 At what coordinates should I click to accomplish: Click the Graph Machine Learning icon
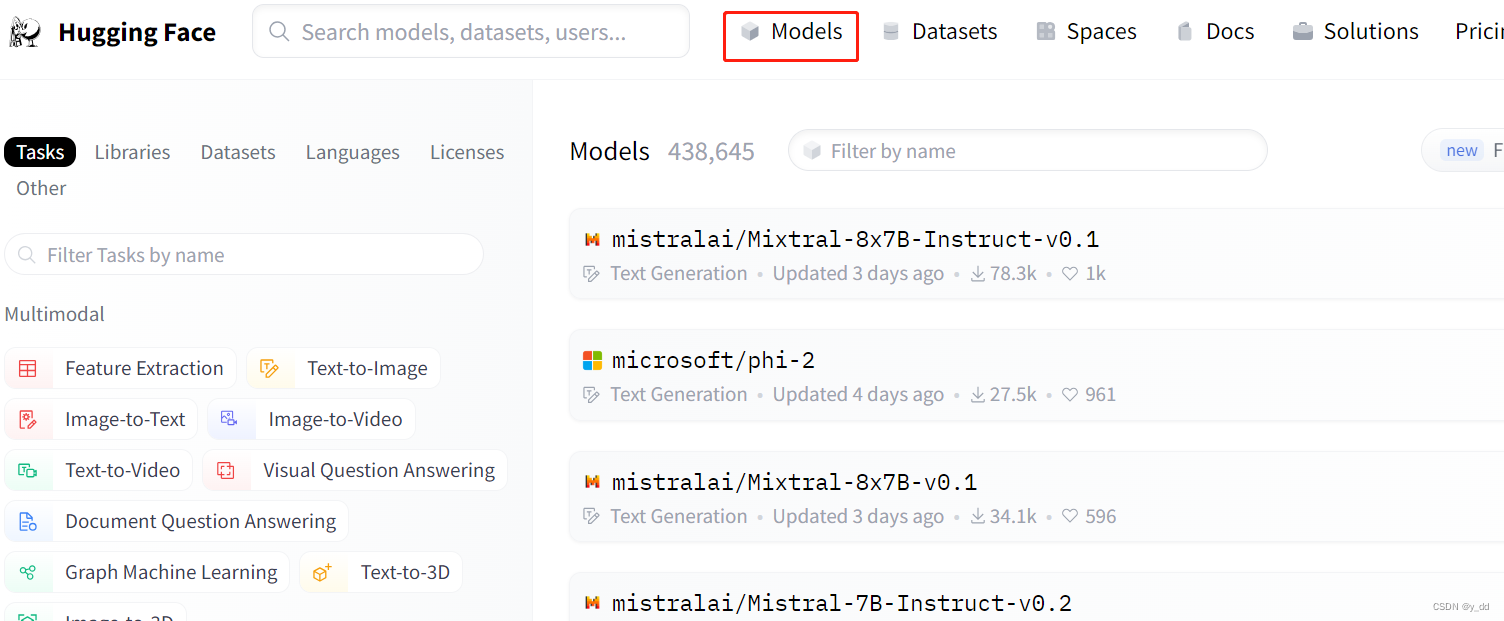[x=28, y=573]
